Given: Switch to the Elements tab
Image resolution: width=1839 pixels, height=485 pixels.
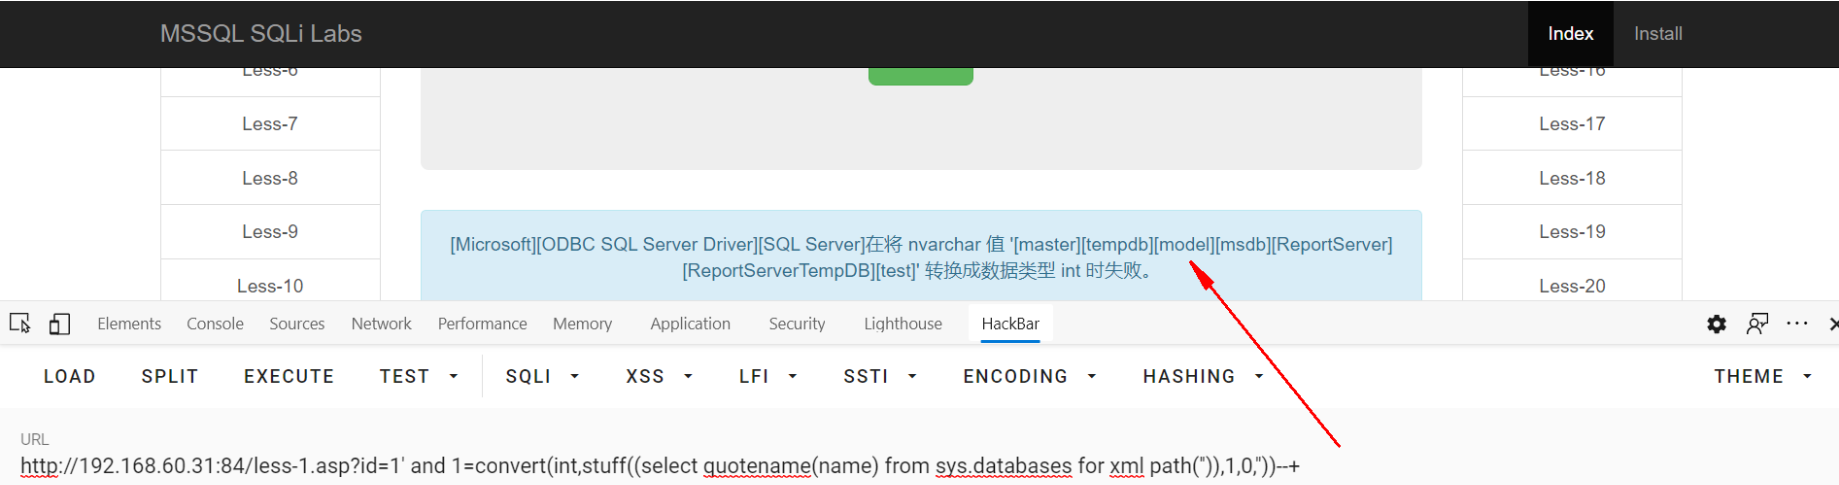Looking at the screenshot, I should click(129, 324).
